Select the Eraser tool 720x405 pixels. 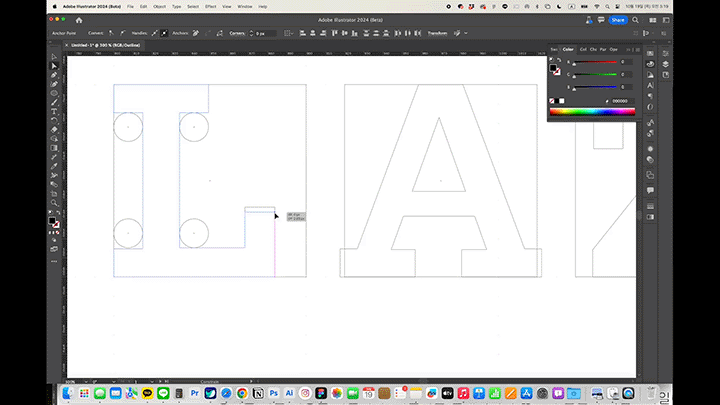54,130
